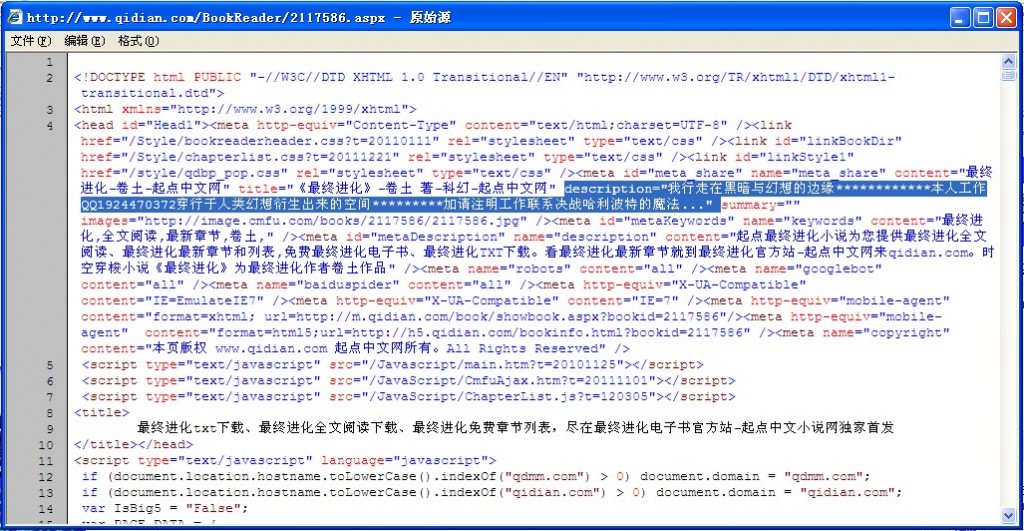Click the summary attribute name

(x=749, y=204)
